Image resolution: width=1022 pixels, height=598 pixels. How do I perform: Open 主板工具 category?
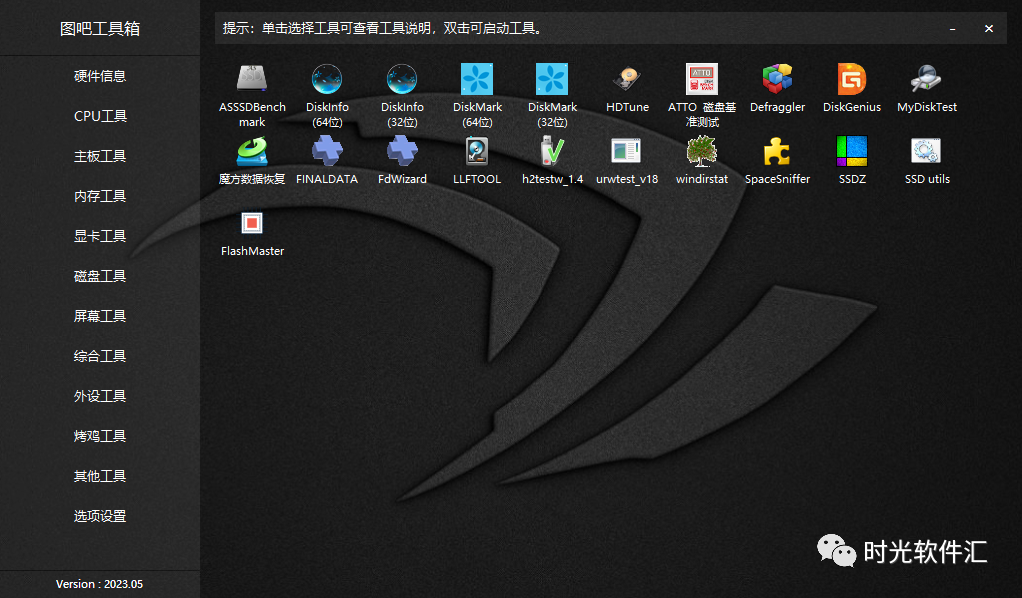pos(100,156)
